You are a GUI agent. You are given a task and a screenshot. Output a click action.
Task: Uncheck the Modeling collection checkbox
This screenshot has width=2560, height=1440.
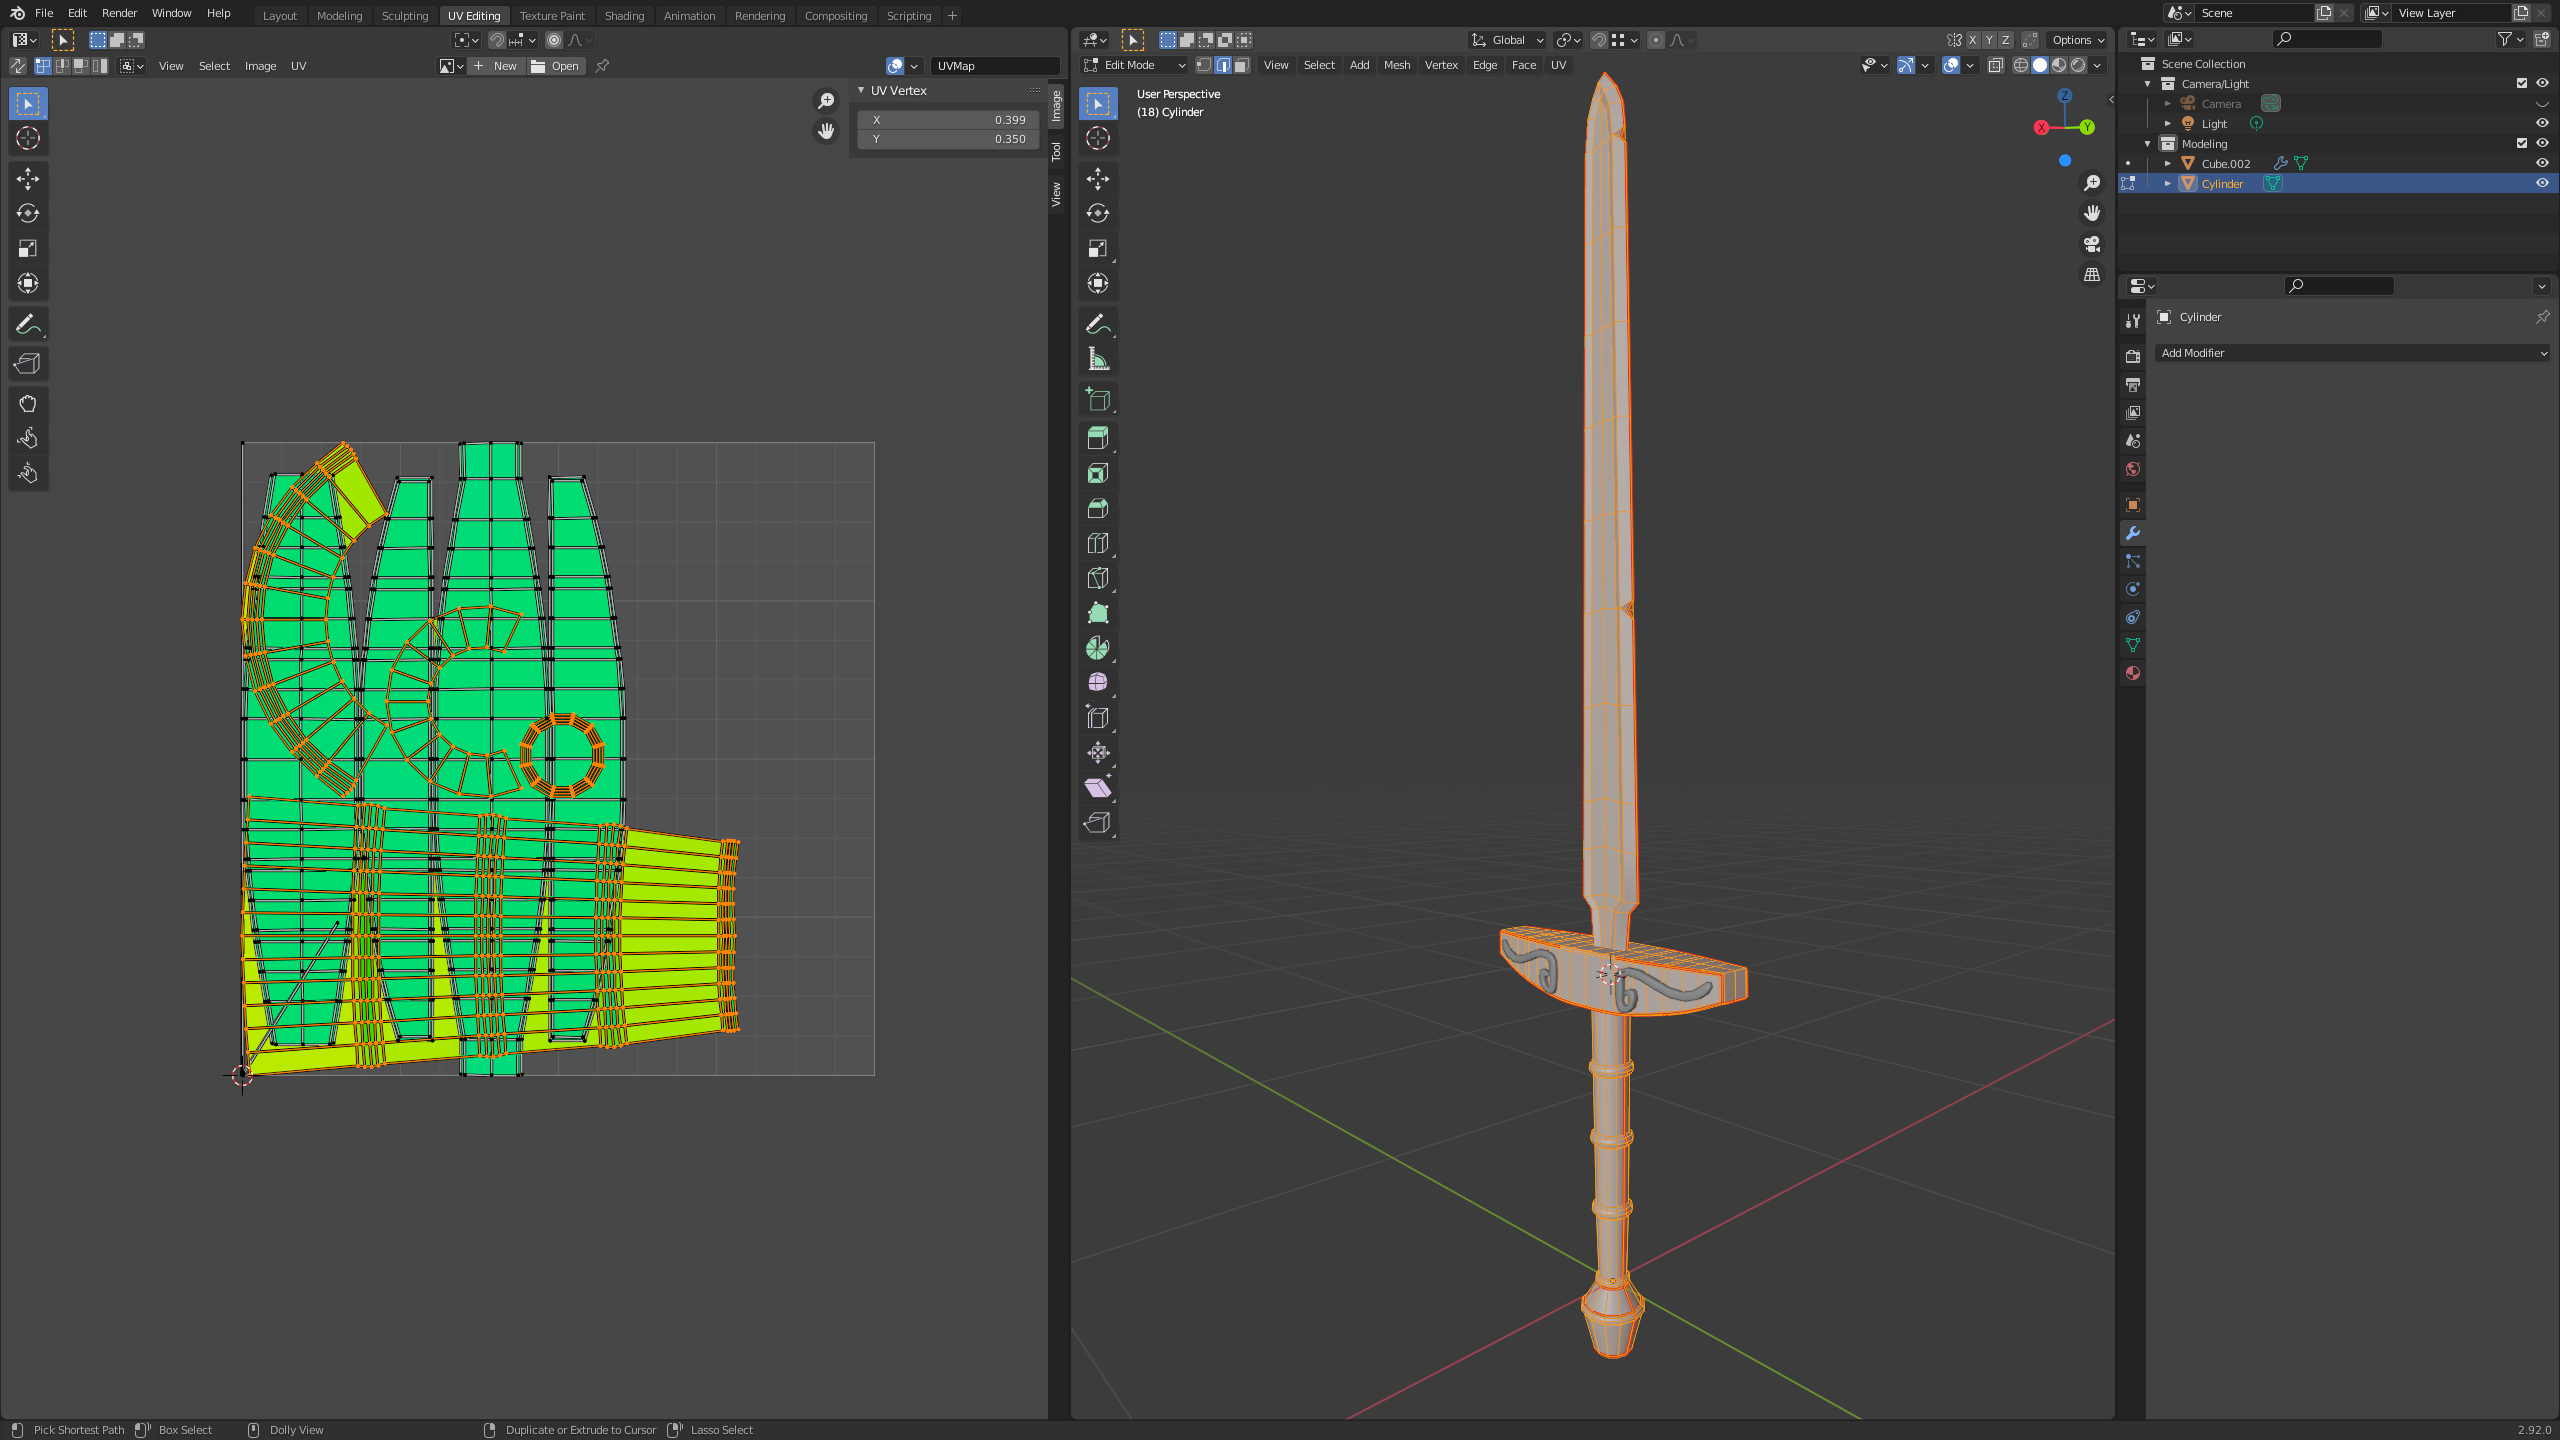click(x=2521, y=143)
